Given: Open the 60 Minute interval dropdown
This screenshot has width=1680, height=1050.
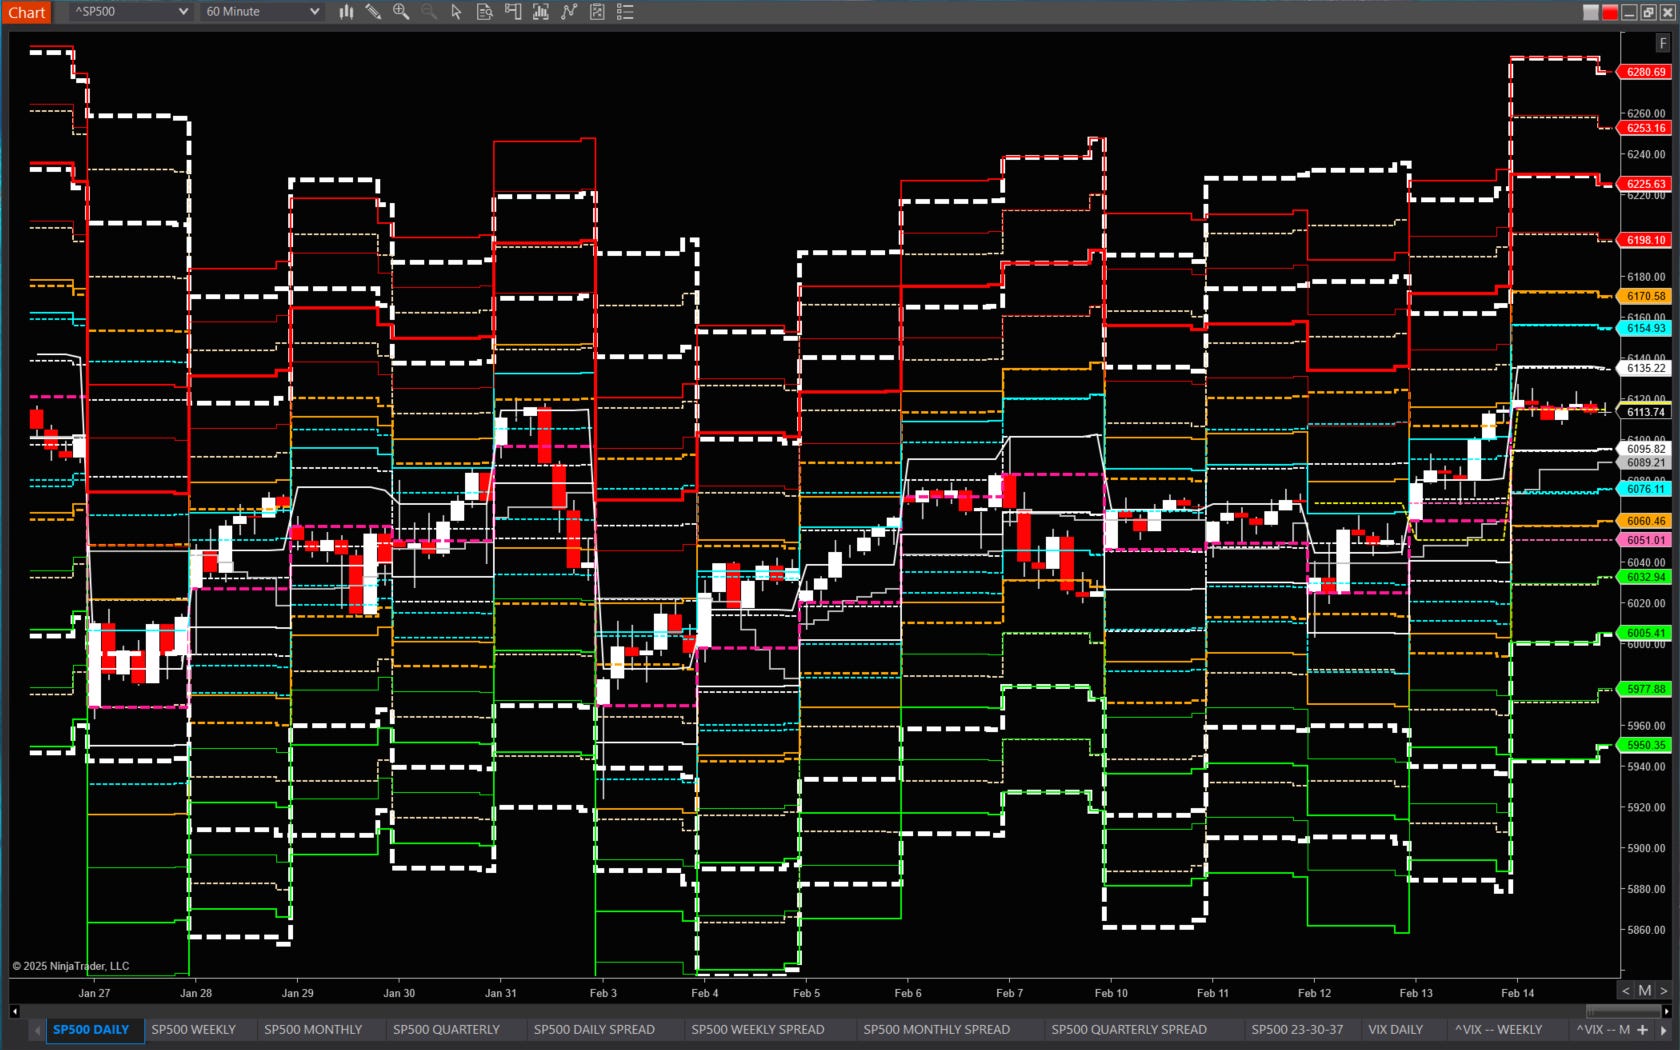Looking at the screenshot, I should [x=260, y=12].
